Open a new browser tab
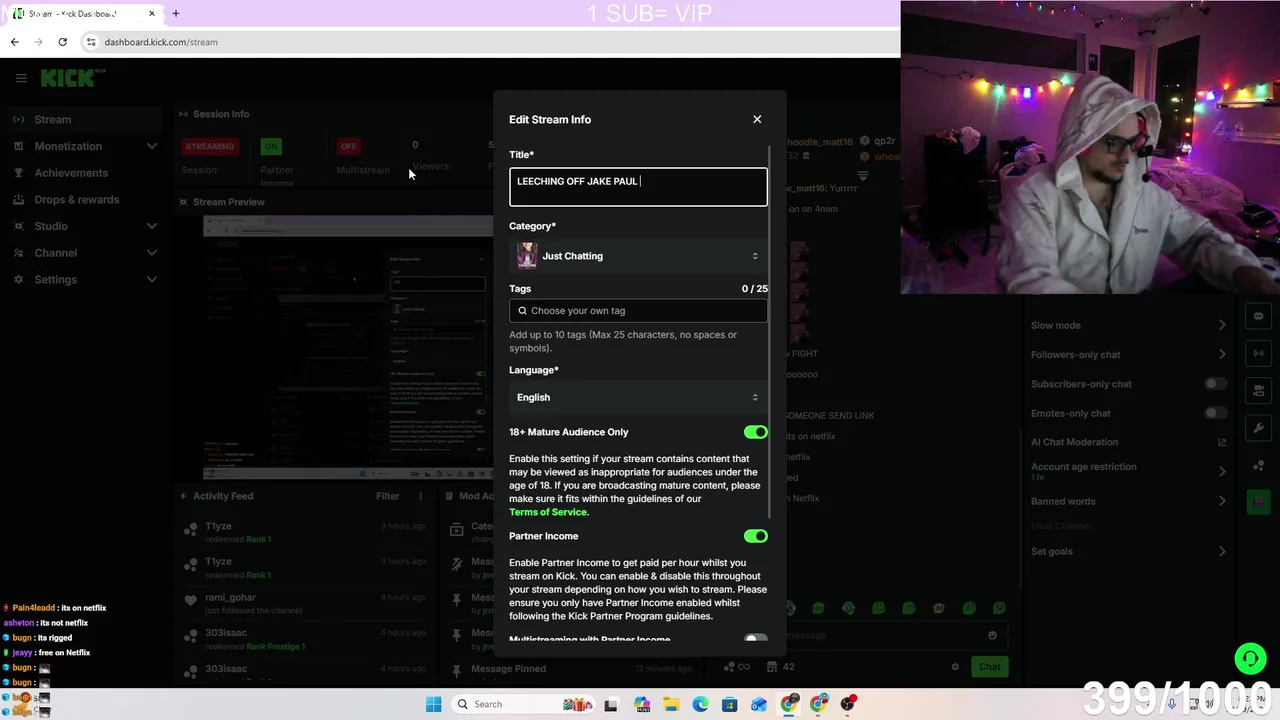Viewport: 1280px width, 720px height. point(176,14)
